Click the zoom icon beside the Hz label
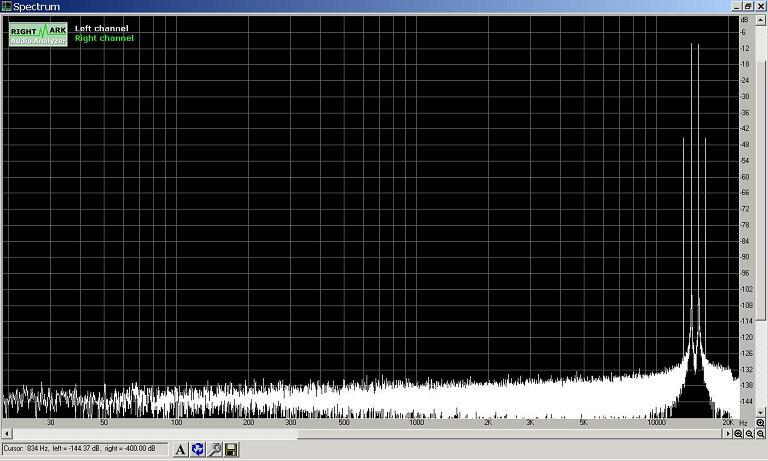This screenshot has height=461, width=768. pyautogui.click(x=759, y=423)
